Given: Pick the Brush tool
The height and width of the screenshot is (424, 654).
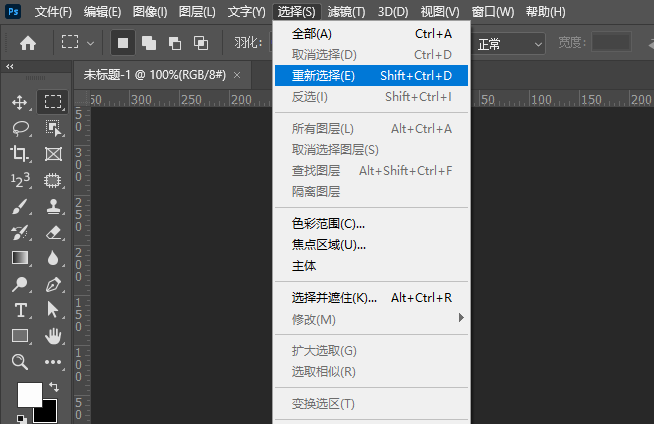Looking at the screenshot, I should point(19,207).
